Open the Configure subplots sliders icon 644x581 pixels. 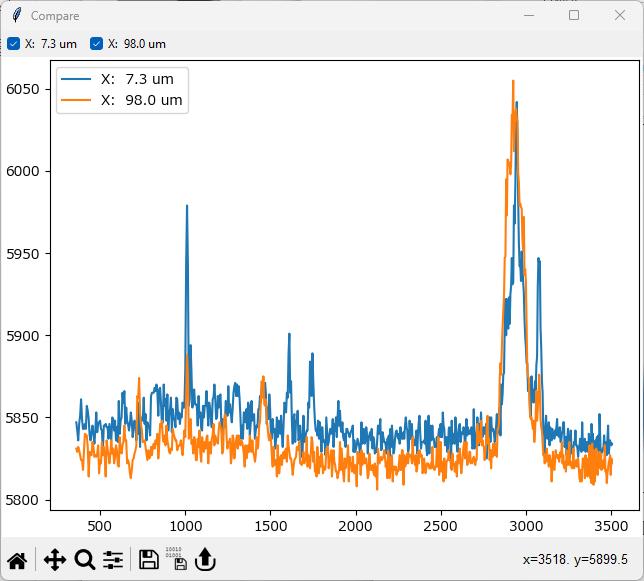pos(113,560)
